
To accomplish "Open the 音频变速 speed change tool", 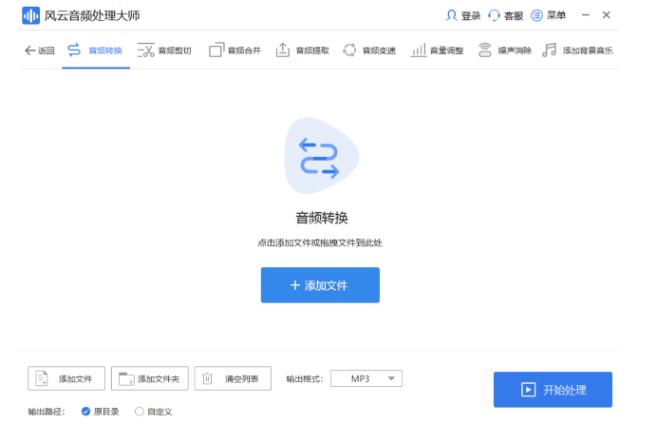I will coord(369,50).
